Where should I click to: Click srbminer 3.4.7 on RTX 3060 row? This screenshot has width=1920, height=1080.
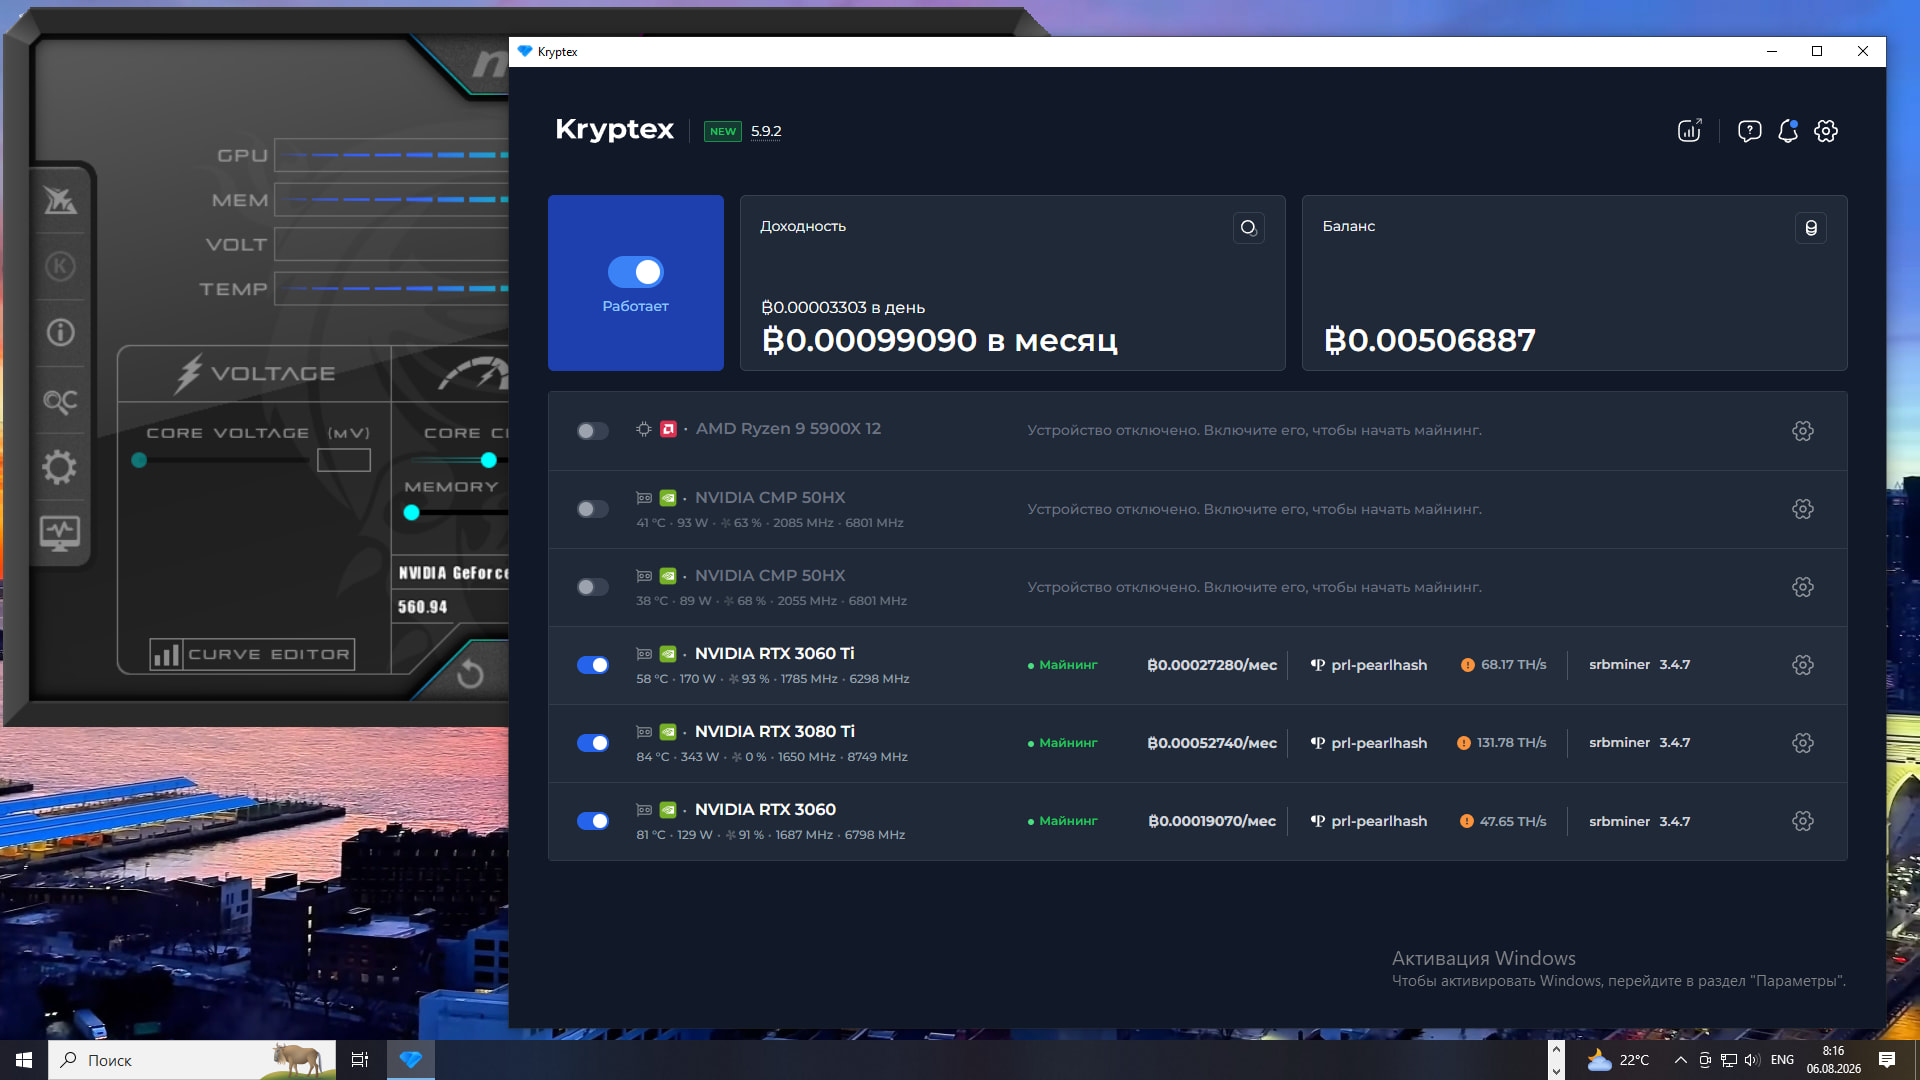[1640, 821]
